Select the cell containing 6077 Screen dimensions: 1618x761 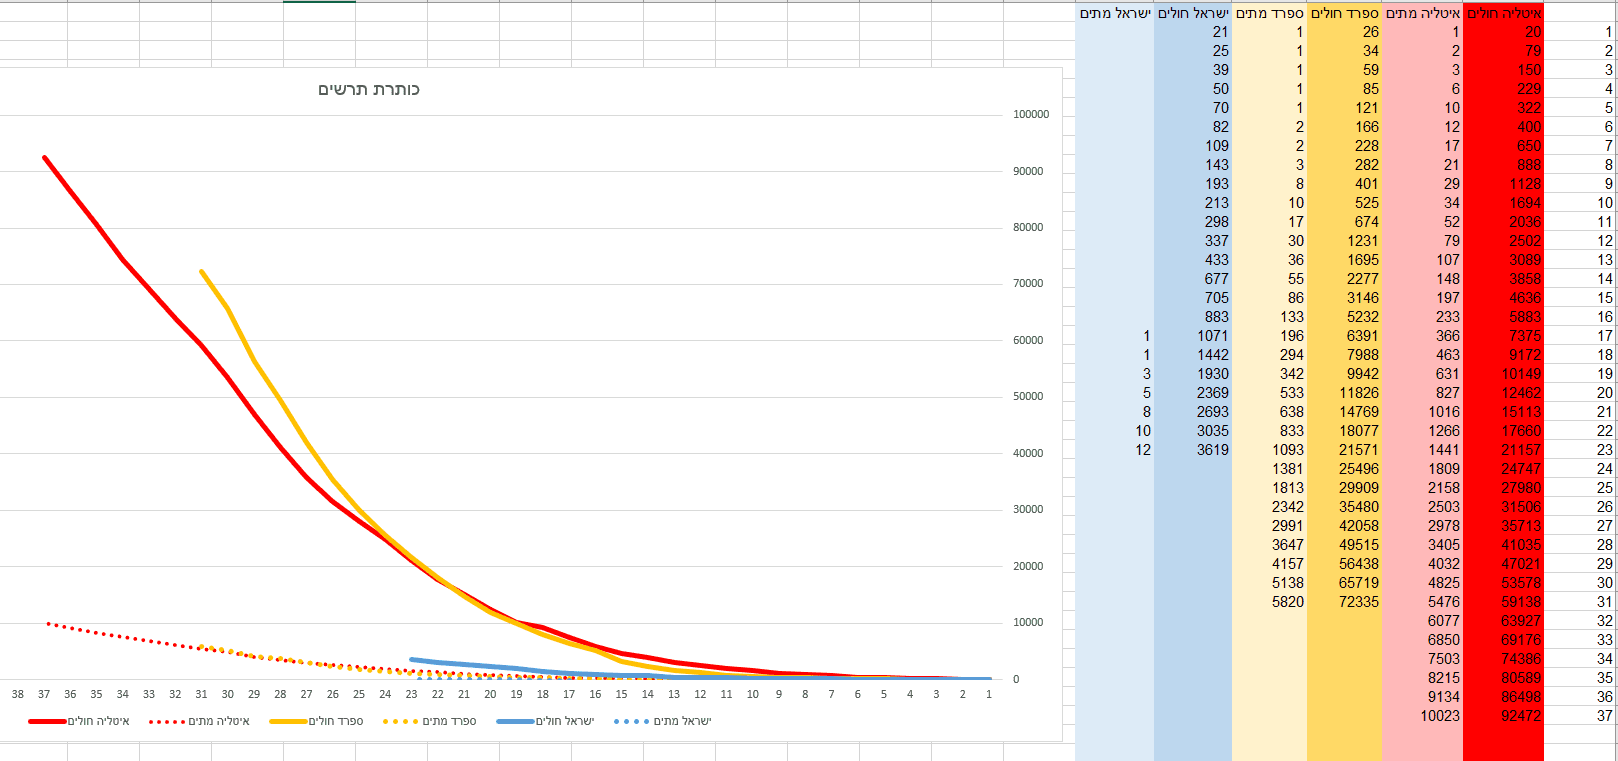click(x=1422, y=621)
